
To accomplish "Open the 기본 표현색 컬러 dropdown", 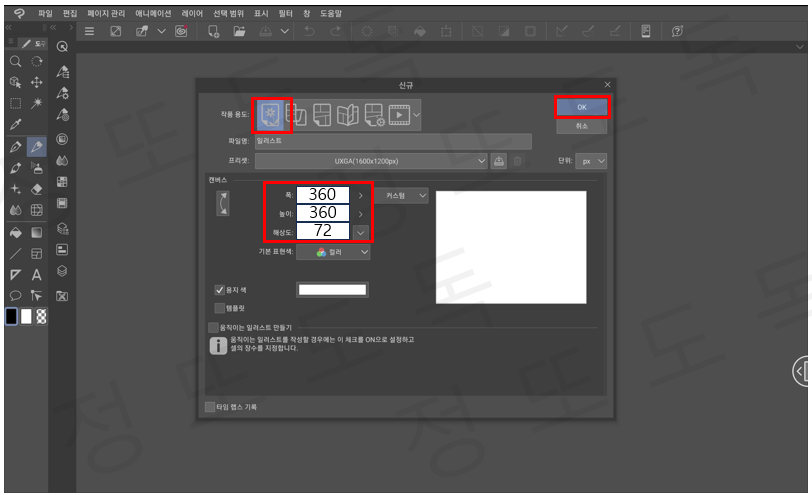I will (x=333, y=252).
